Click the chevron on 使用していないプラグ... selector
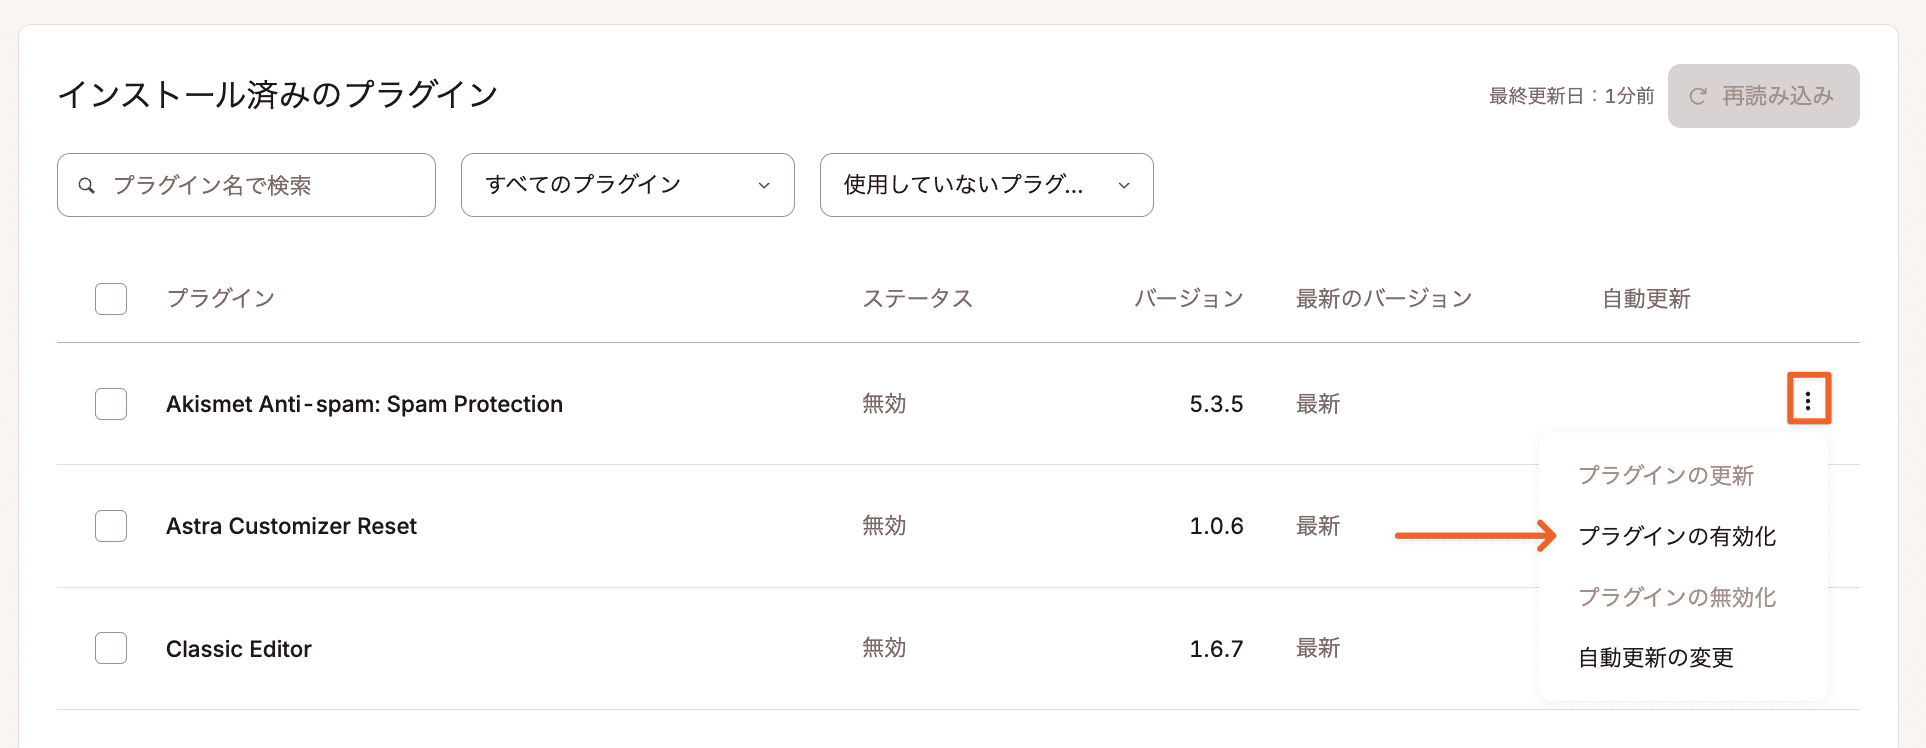Screen dimensions: 1926x748 [x=1123, y=185]
